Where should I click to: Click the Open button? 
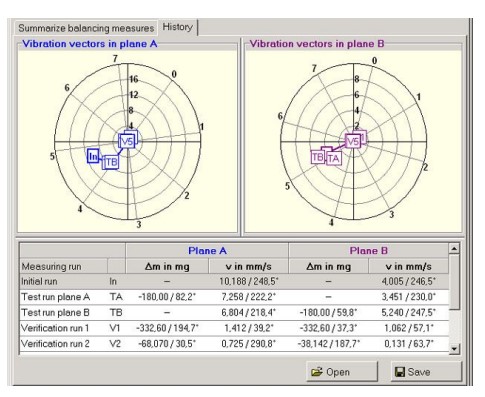click(x=342, y=372)
